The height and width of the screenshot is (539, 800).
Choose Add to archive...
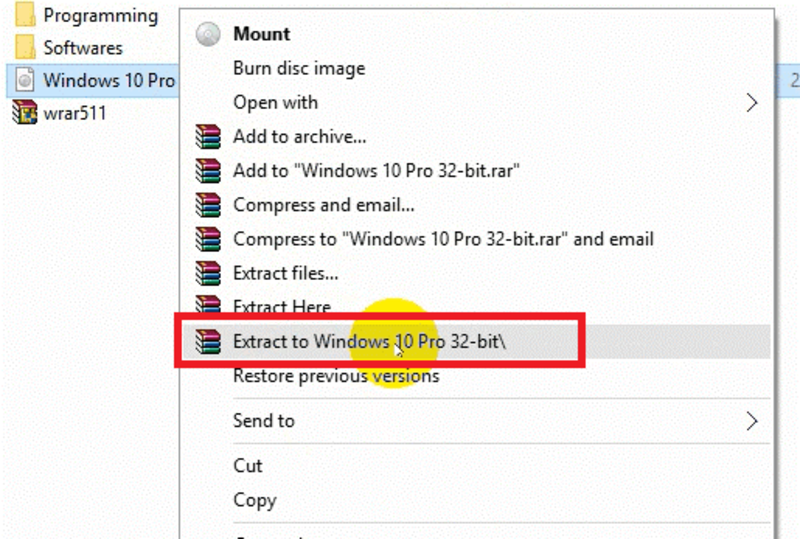299,137
